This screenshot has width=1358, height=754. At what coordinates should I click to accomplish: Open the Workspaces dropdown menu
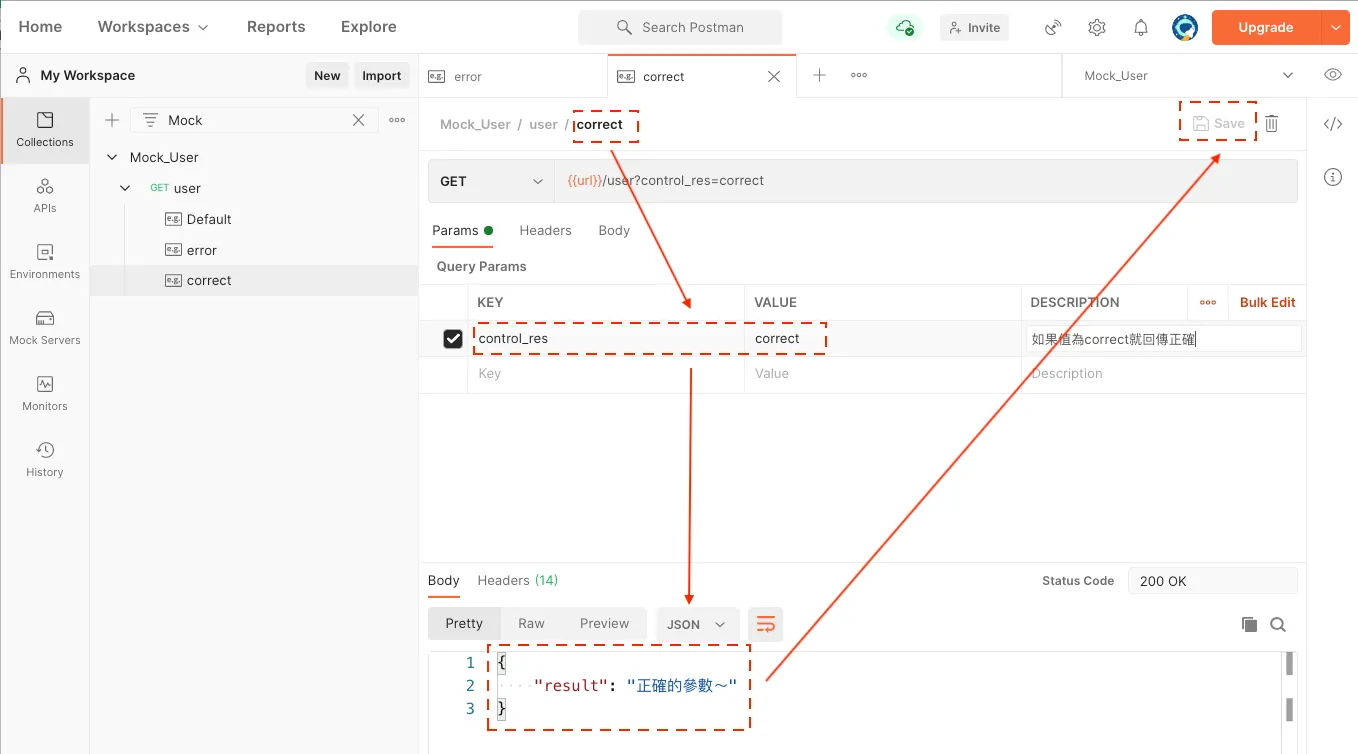coord(153,27)
